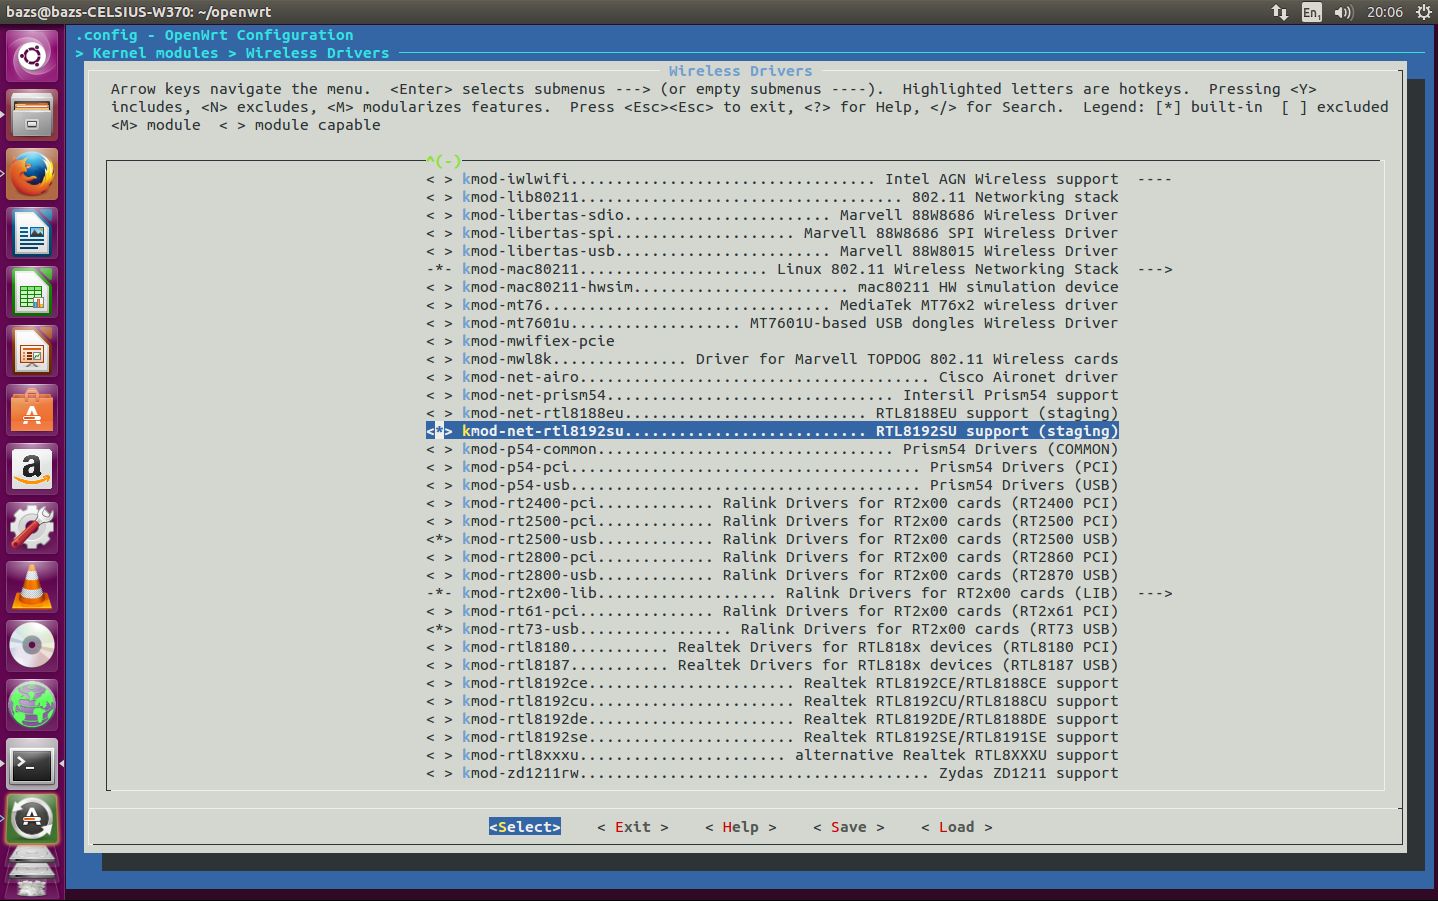Toggle the kmod-iwlwifi selection bracket

439,179
